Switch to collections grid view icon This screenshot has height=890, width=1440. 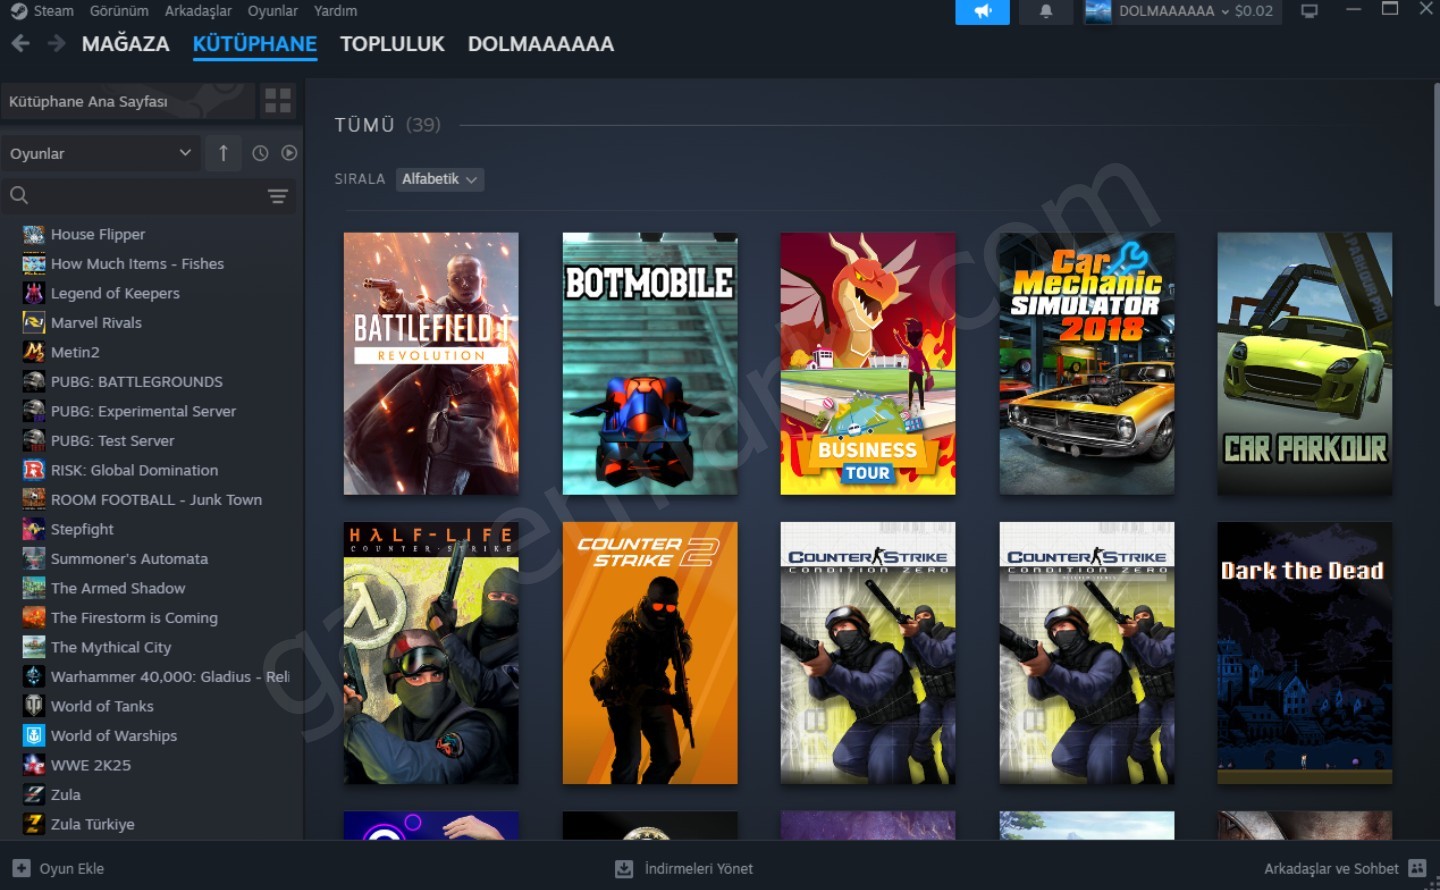coord(278,100)
